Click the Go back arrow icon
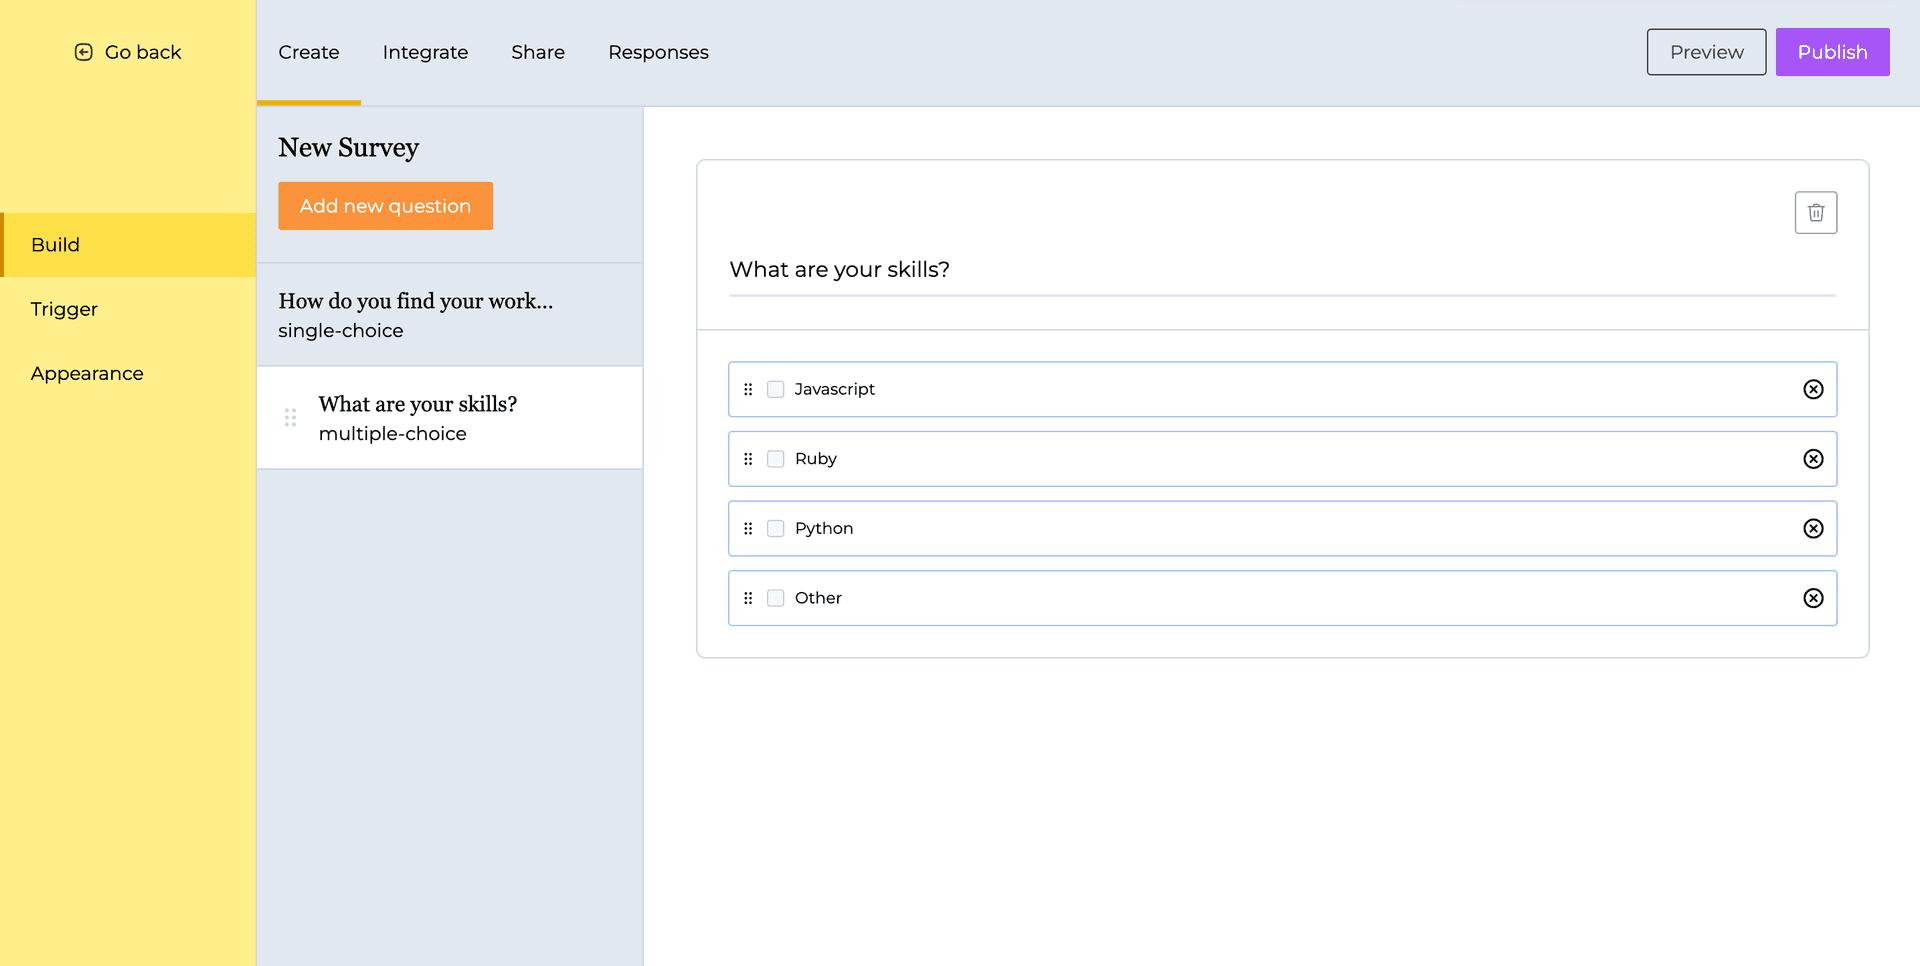The image size is (1920, 966). click(84, 51)
